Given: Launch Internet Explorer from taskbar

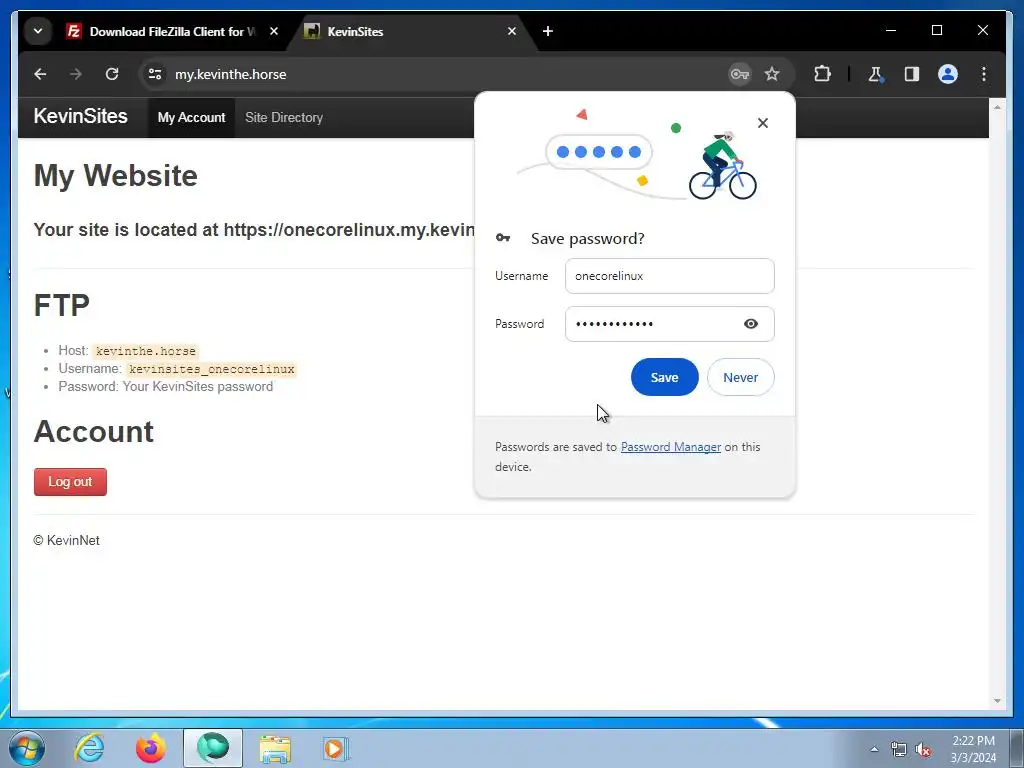Looking at the screenshot, I should pyautogui.click(x=89, y=748).
